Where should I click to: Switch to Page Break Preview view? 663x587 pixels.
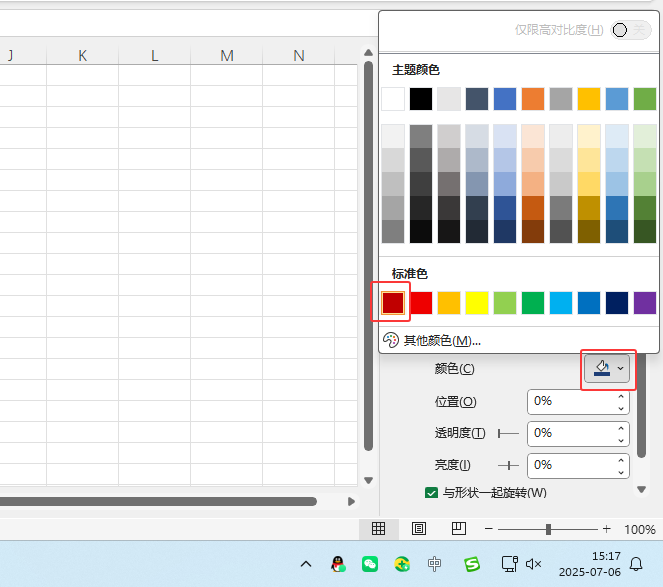coord(459,529)
